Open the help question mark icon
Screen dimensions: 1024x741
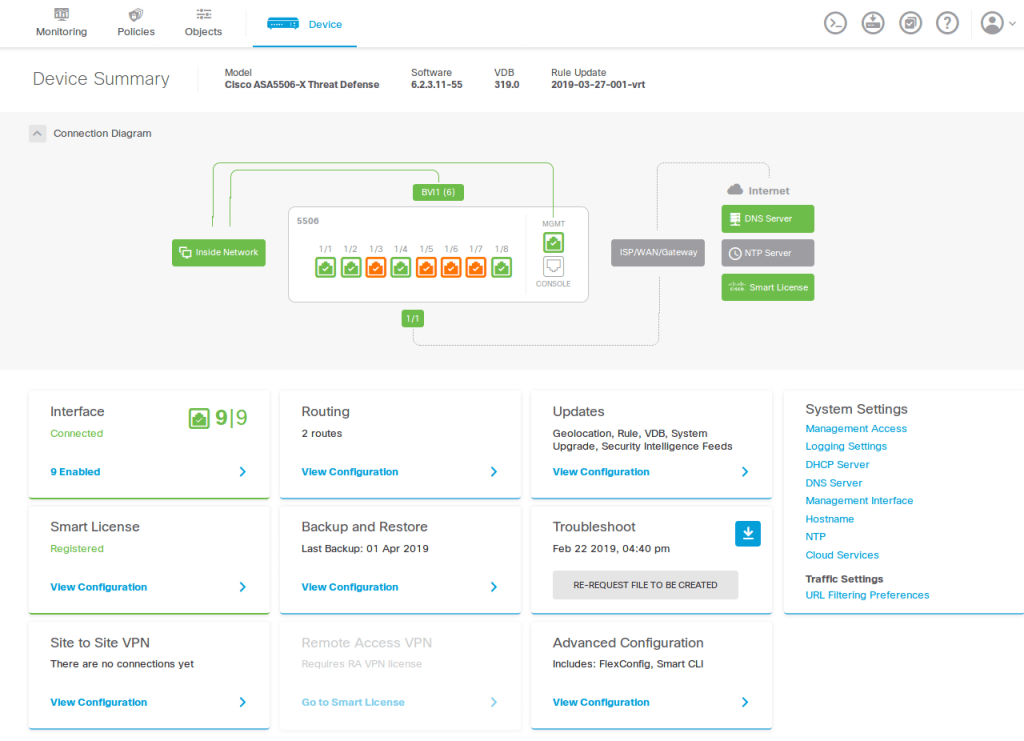pyautogui.click(x=948, y=24)
